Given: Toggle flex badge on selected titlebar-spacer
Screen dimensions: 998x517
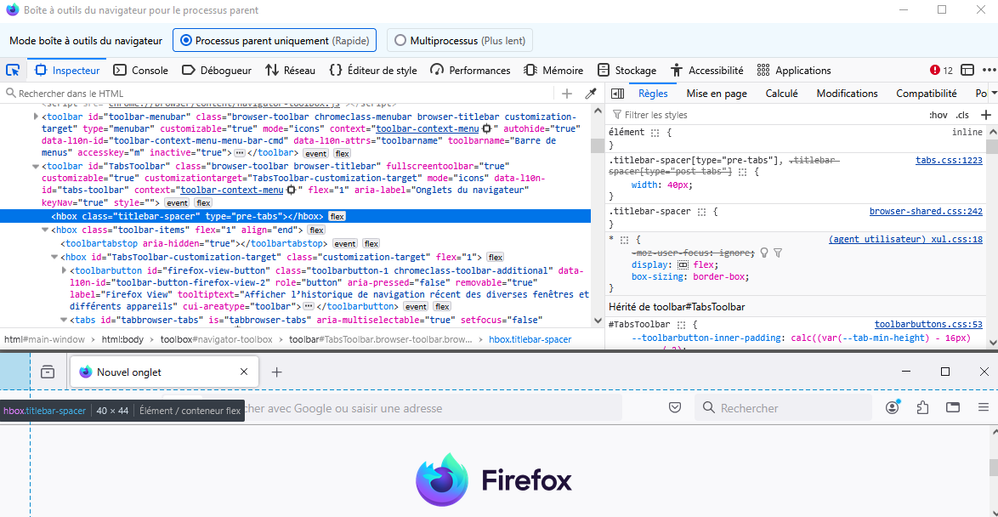Looking at the screenshot, I should (337, 216).
